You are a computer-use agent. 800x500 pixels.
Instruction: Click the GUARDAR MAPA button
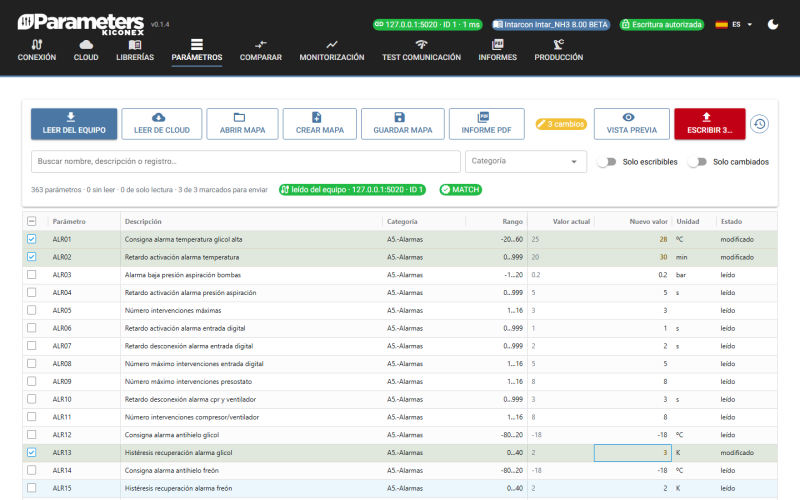coord(403,124)
